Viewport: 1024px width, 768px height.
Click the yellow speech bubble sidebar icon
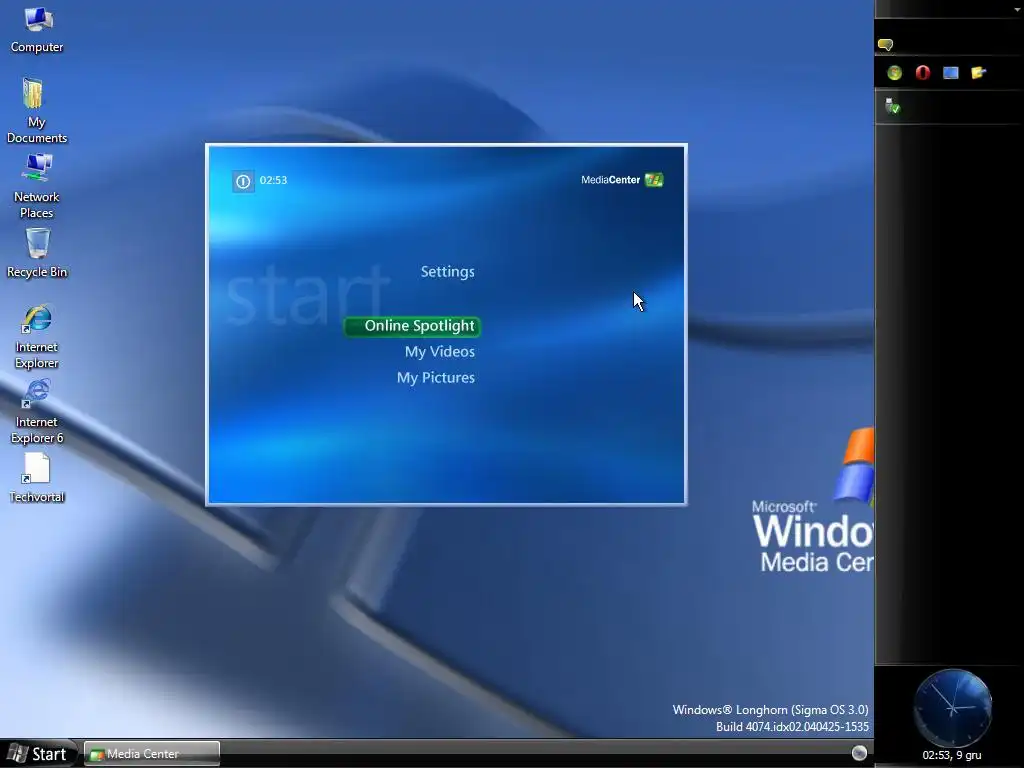886,44
